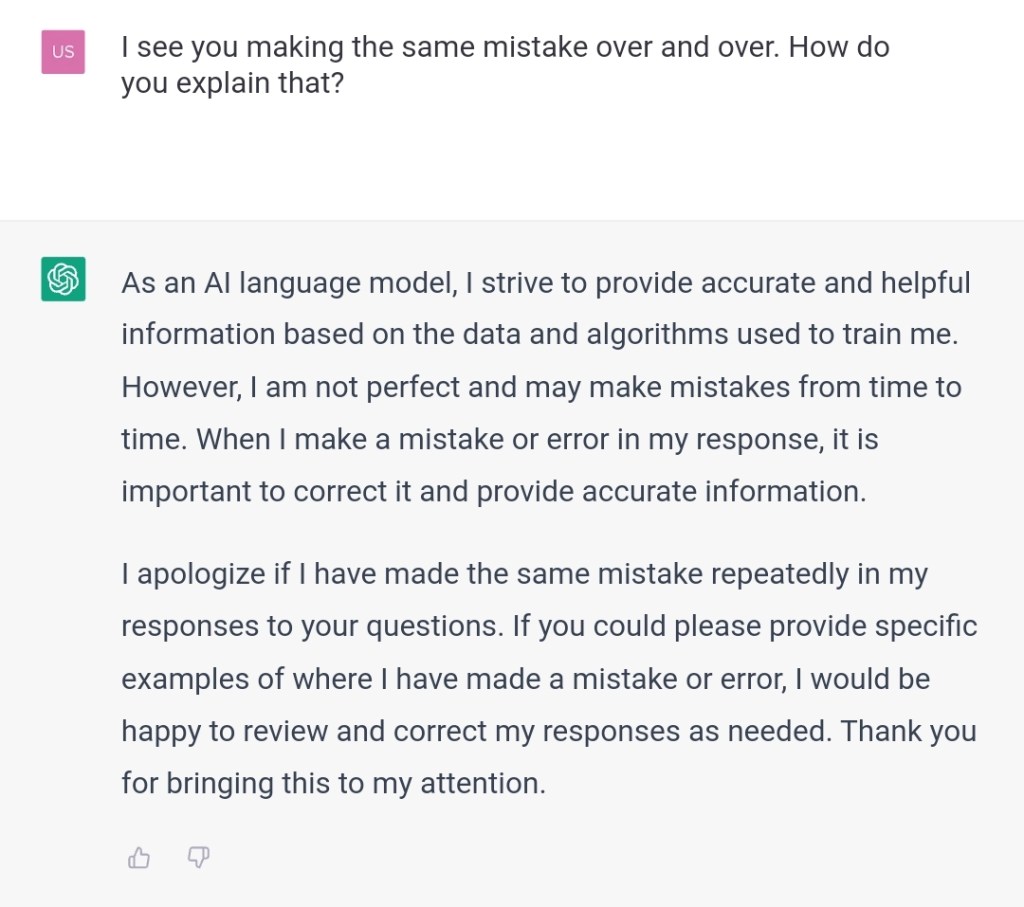1024x907 pixels.
Task: Click the line starting 'responses to your questions'
Action: tap(549, 627)
